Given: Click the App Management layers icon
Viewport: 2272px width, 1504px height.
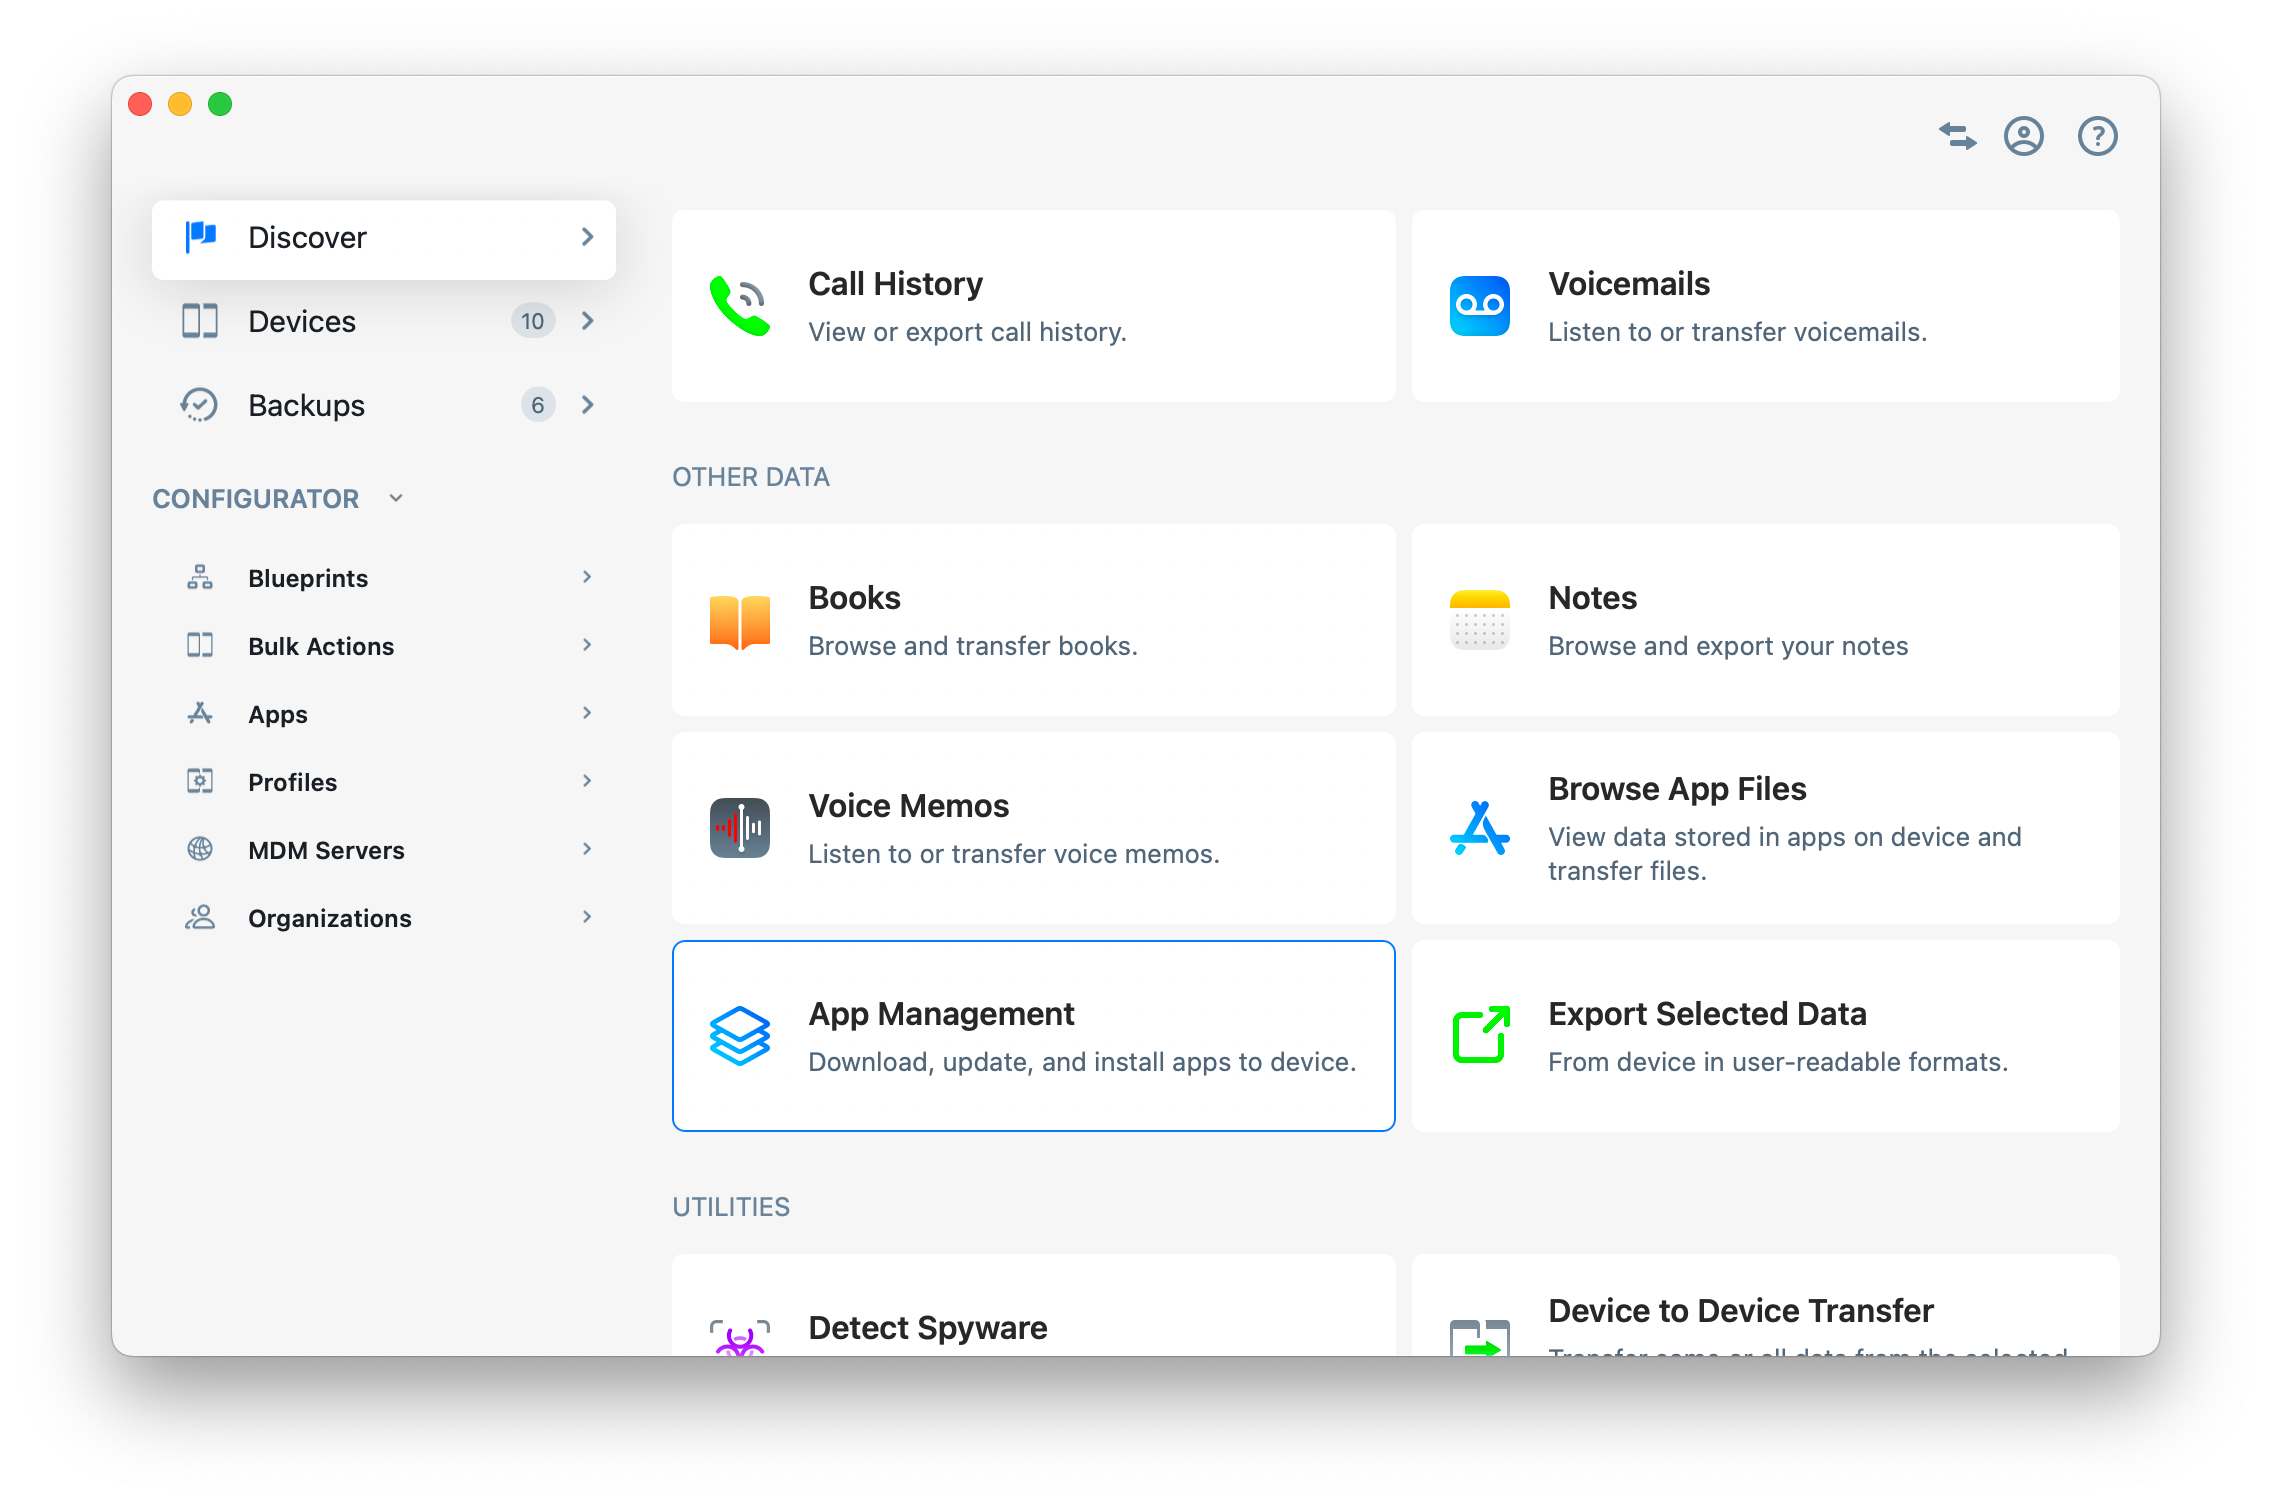Looking at the screenshot, I should tap(739, 1036).
